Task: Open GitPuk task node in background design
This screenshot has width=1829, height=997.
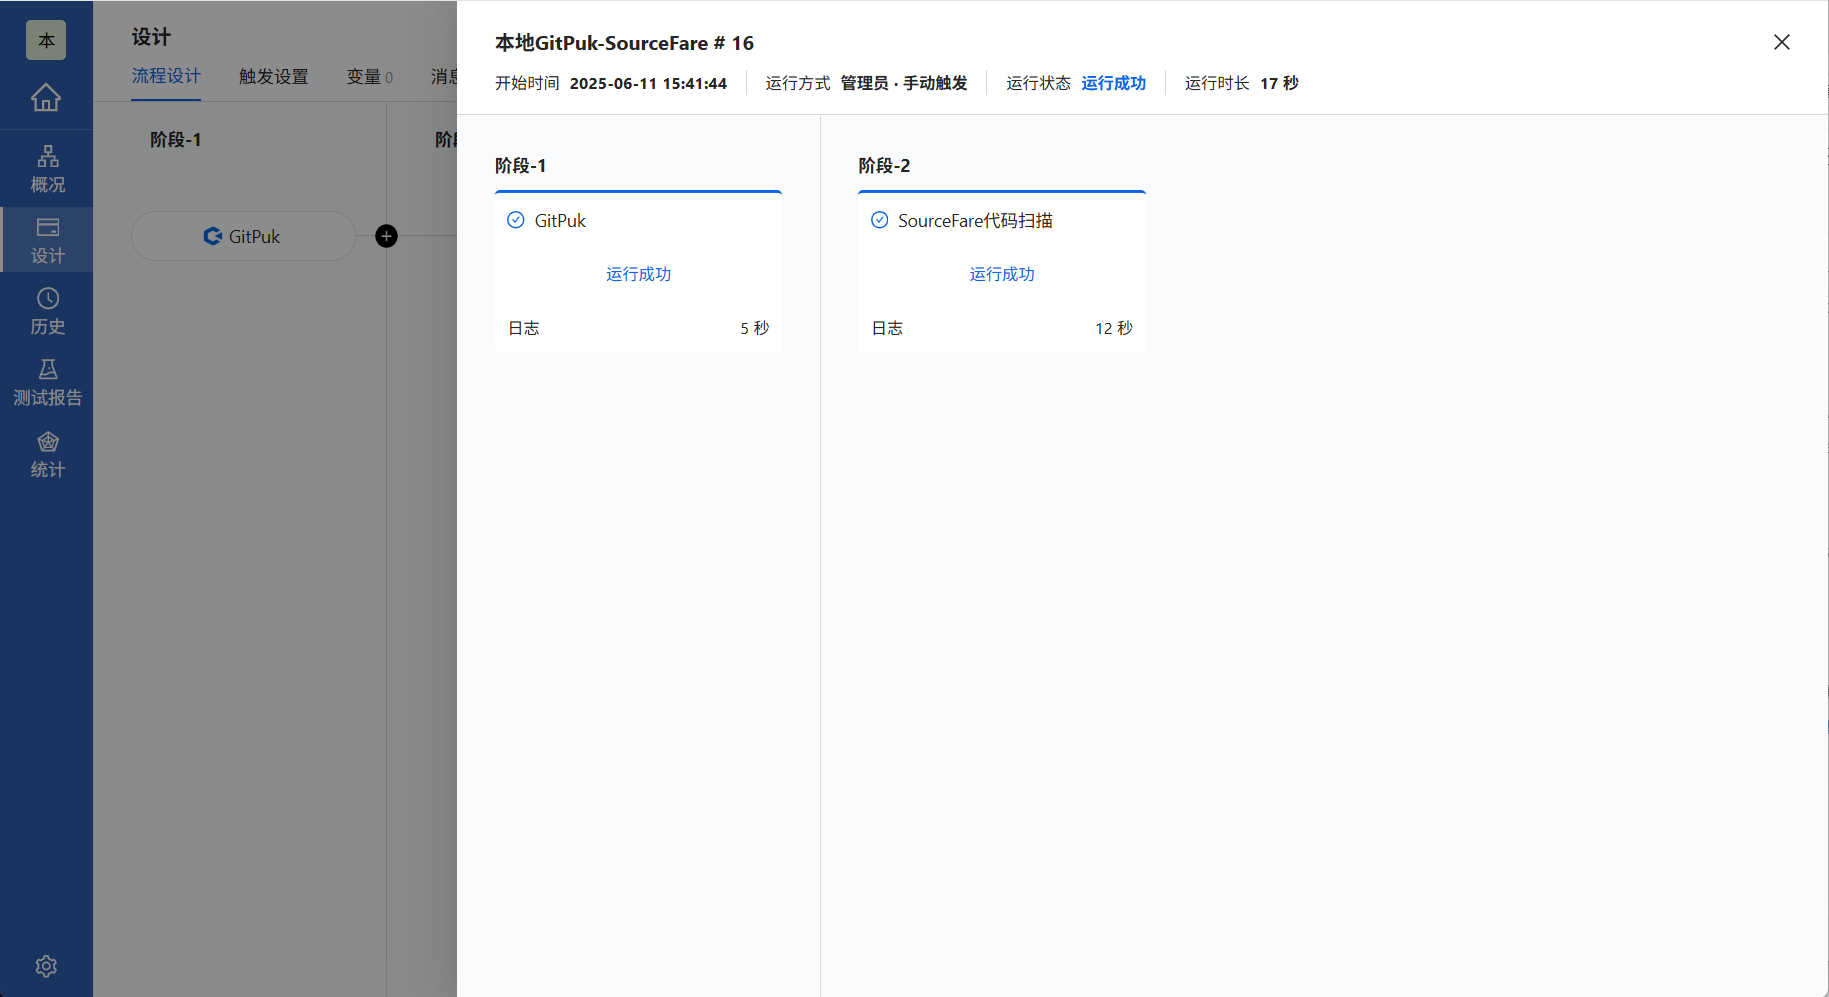Action: pyautogui.click(x=243, y=236)
